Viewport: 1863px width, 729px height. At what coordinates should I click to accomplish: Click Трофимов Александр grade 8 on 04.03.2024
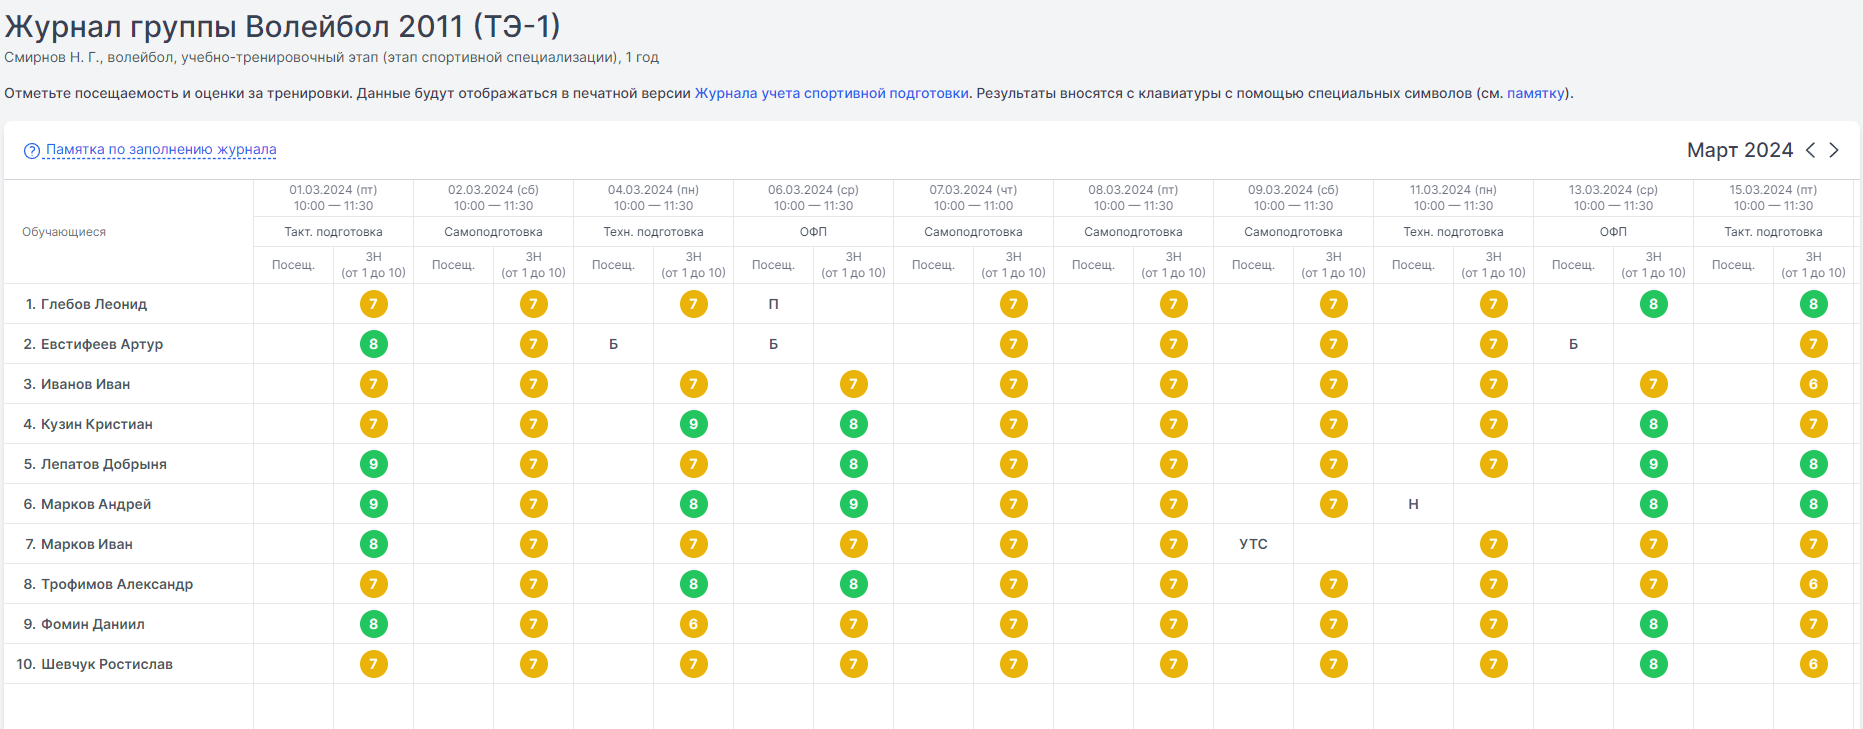[x=694, y=584]
